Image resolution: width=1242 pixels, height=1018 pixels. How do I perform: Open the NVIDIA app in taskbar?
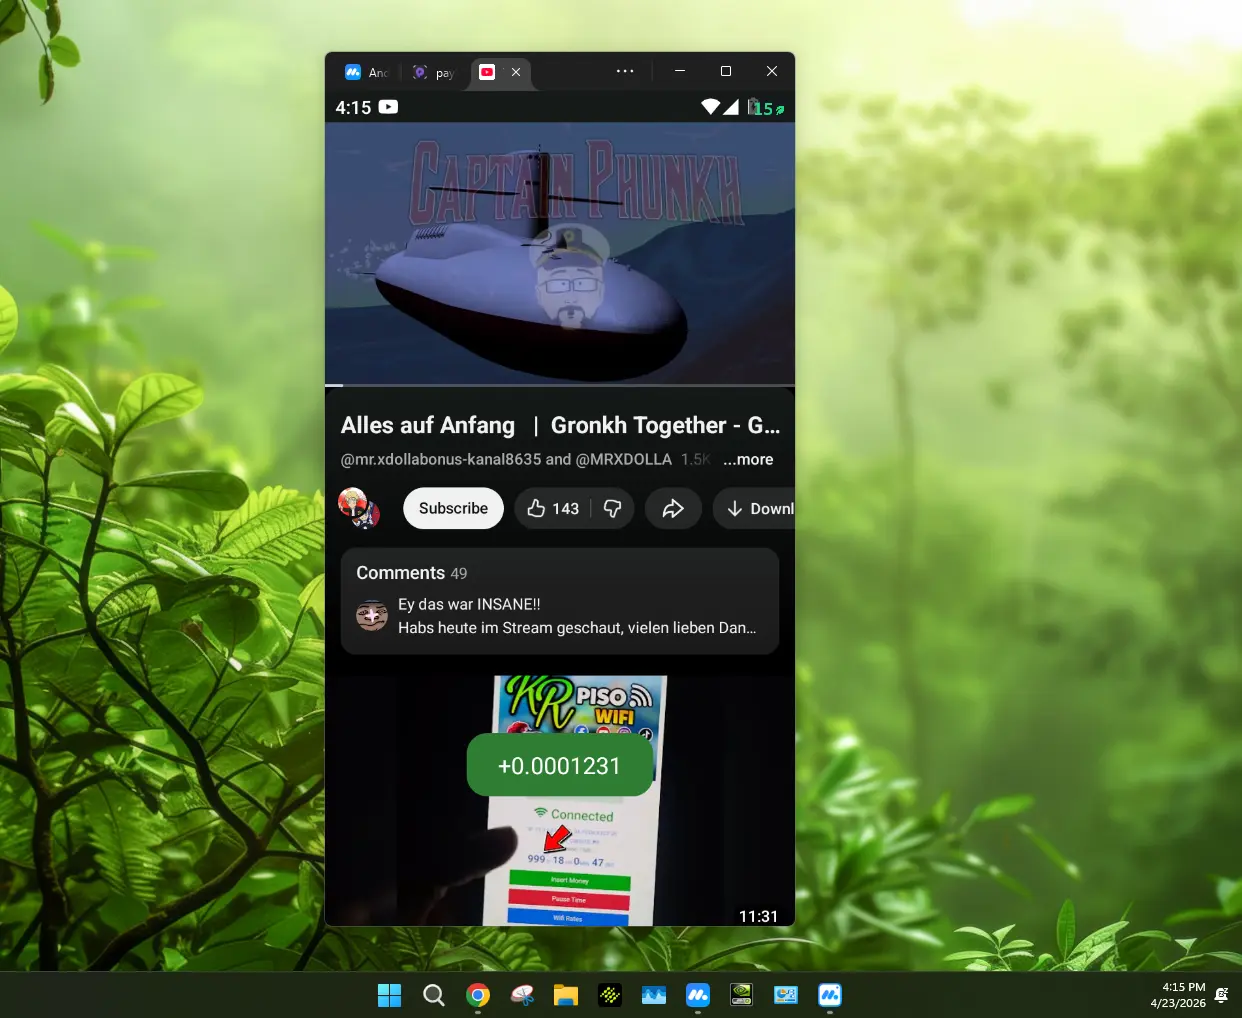click(742, 995)
